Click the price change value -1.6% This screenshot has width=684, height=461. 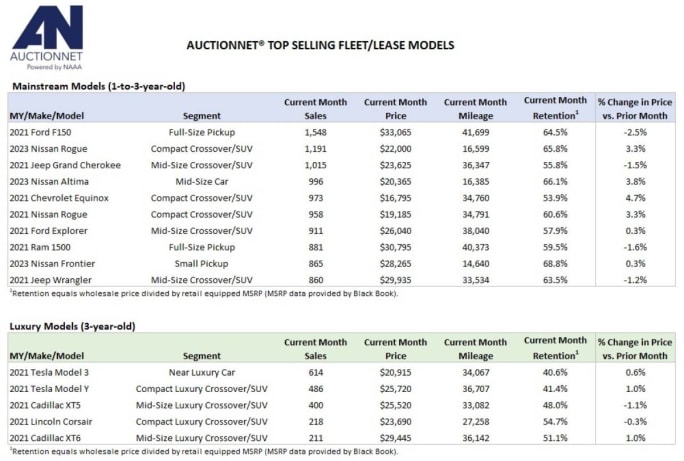pos(635,247)
